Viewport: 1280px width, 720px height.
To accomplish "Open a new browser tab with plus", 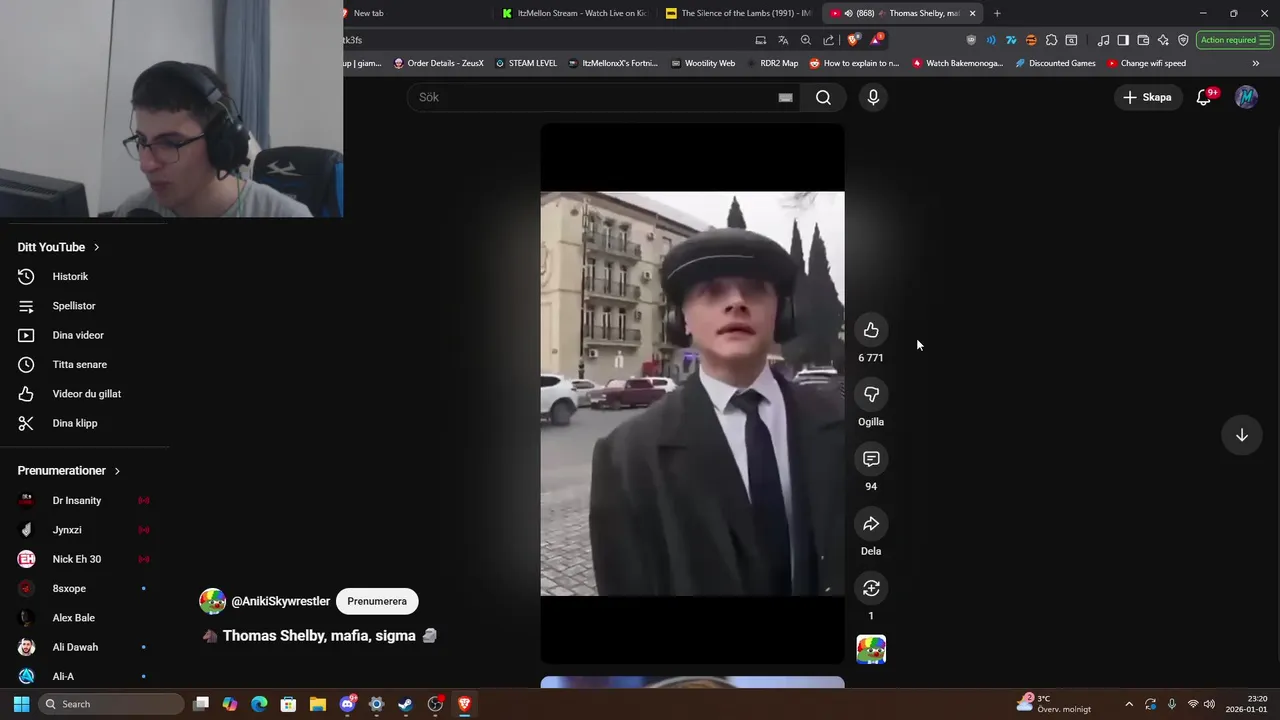I will pos(997,13).
